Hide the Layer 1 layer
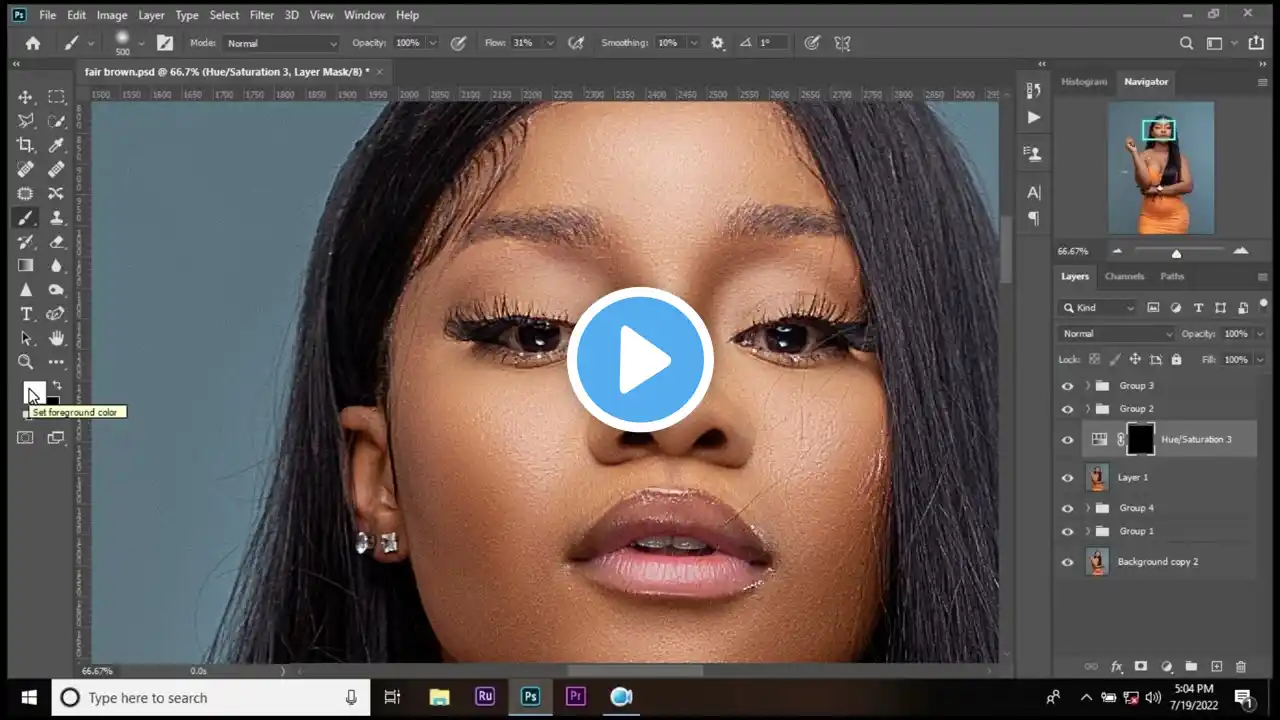The height and width of the screenshot is (720, 1280). (x=1067, y=478)
